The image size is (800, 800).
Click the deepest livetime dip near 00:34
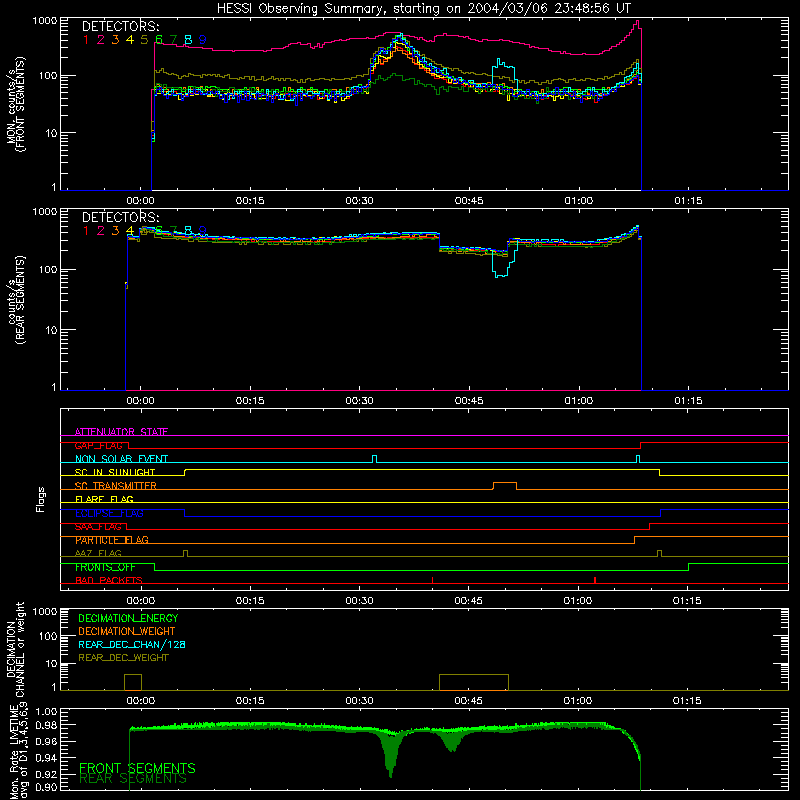click(x=391, y=757)
